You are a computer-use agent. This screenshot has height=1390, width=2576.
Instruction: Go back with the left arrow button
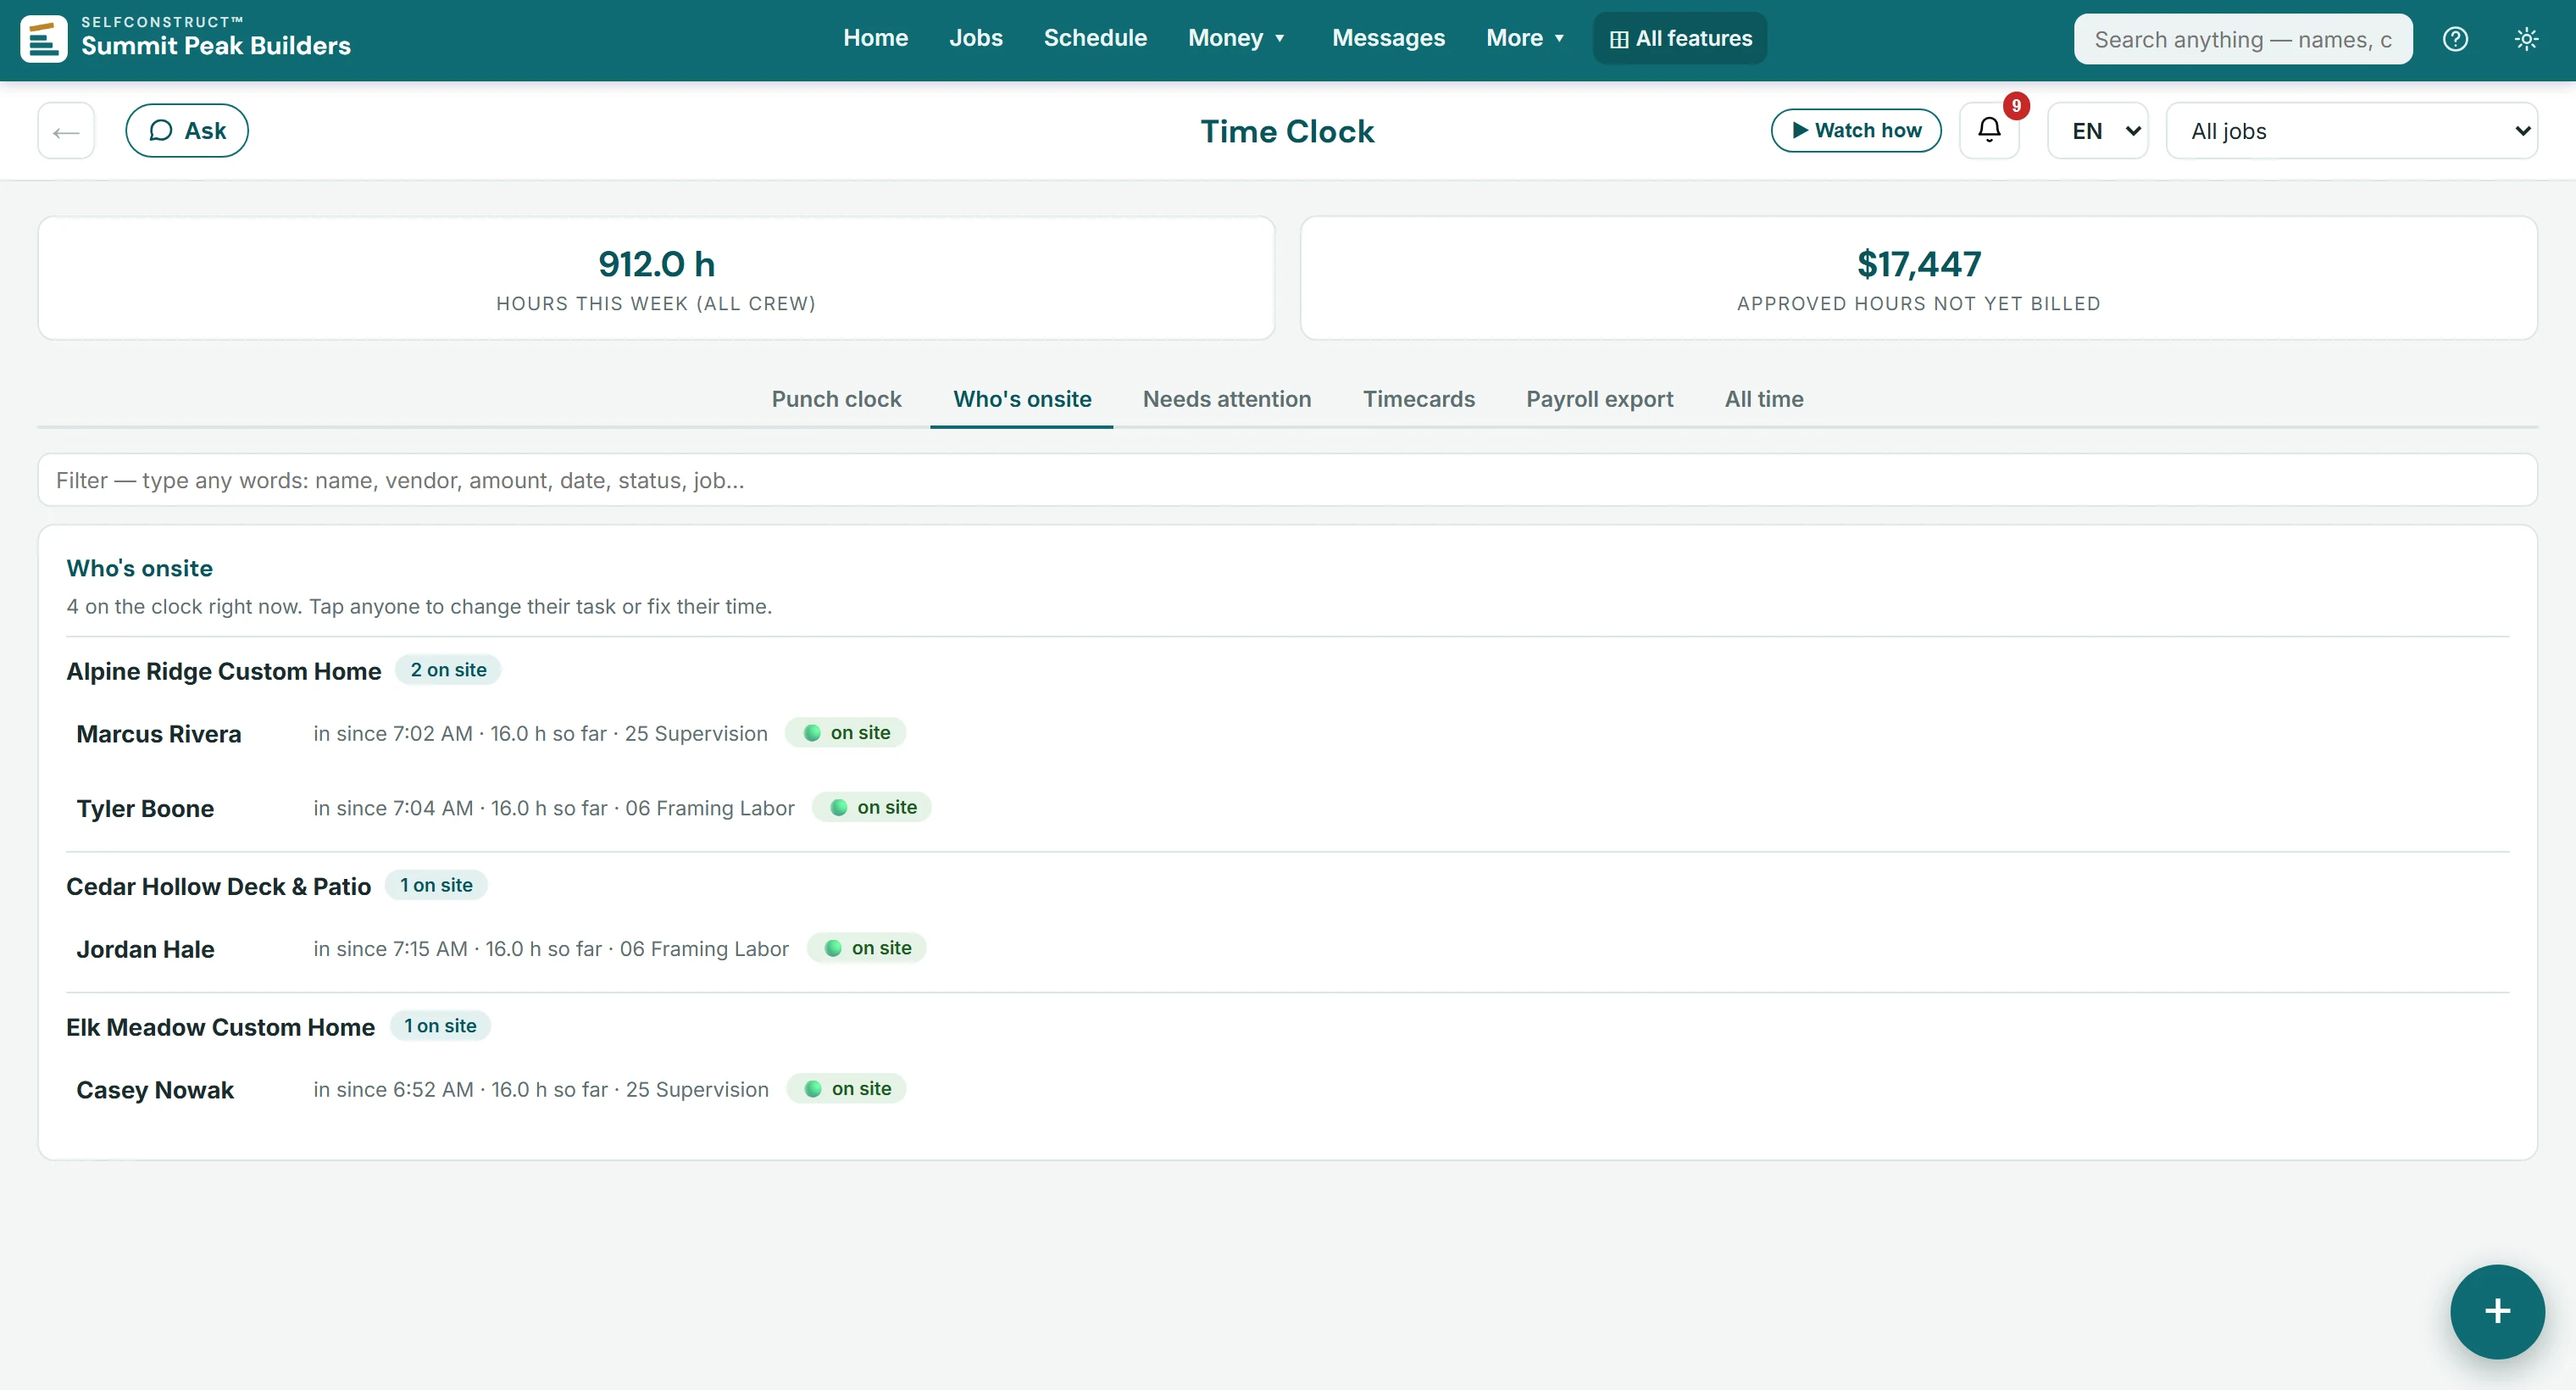tap(66, 130)
